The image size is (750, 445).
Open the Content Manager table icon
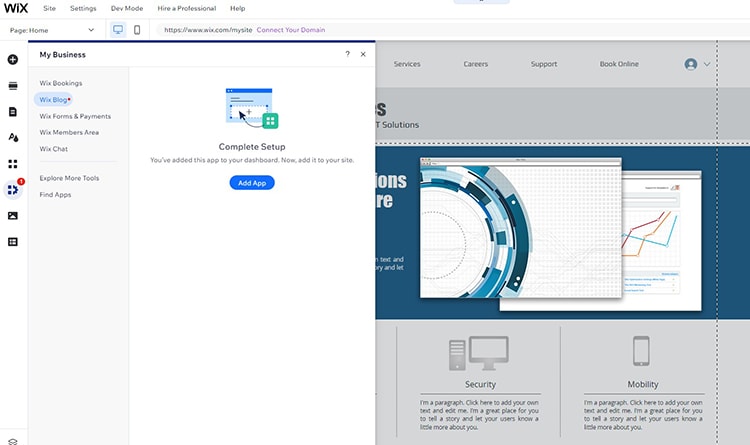click(13, 242)
